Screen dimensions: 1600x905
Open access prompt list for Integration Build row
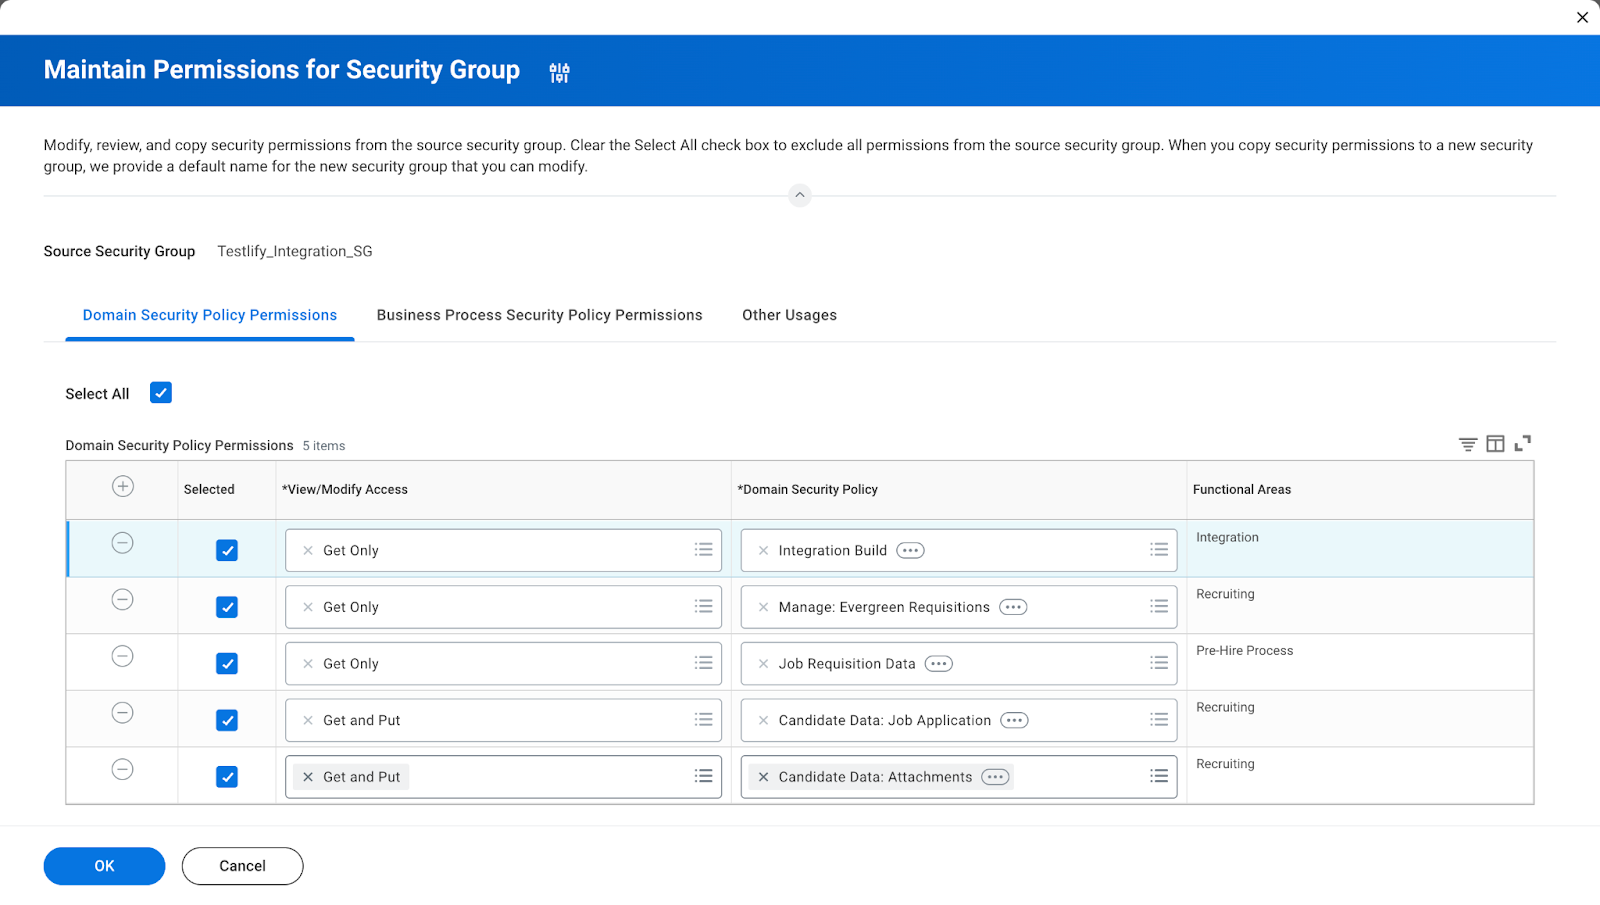coord(703,550)
